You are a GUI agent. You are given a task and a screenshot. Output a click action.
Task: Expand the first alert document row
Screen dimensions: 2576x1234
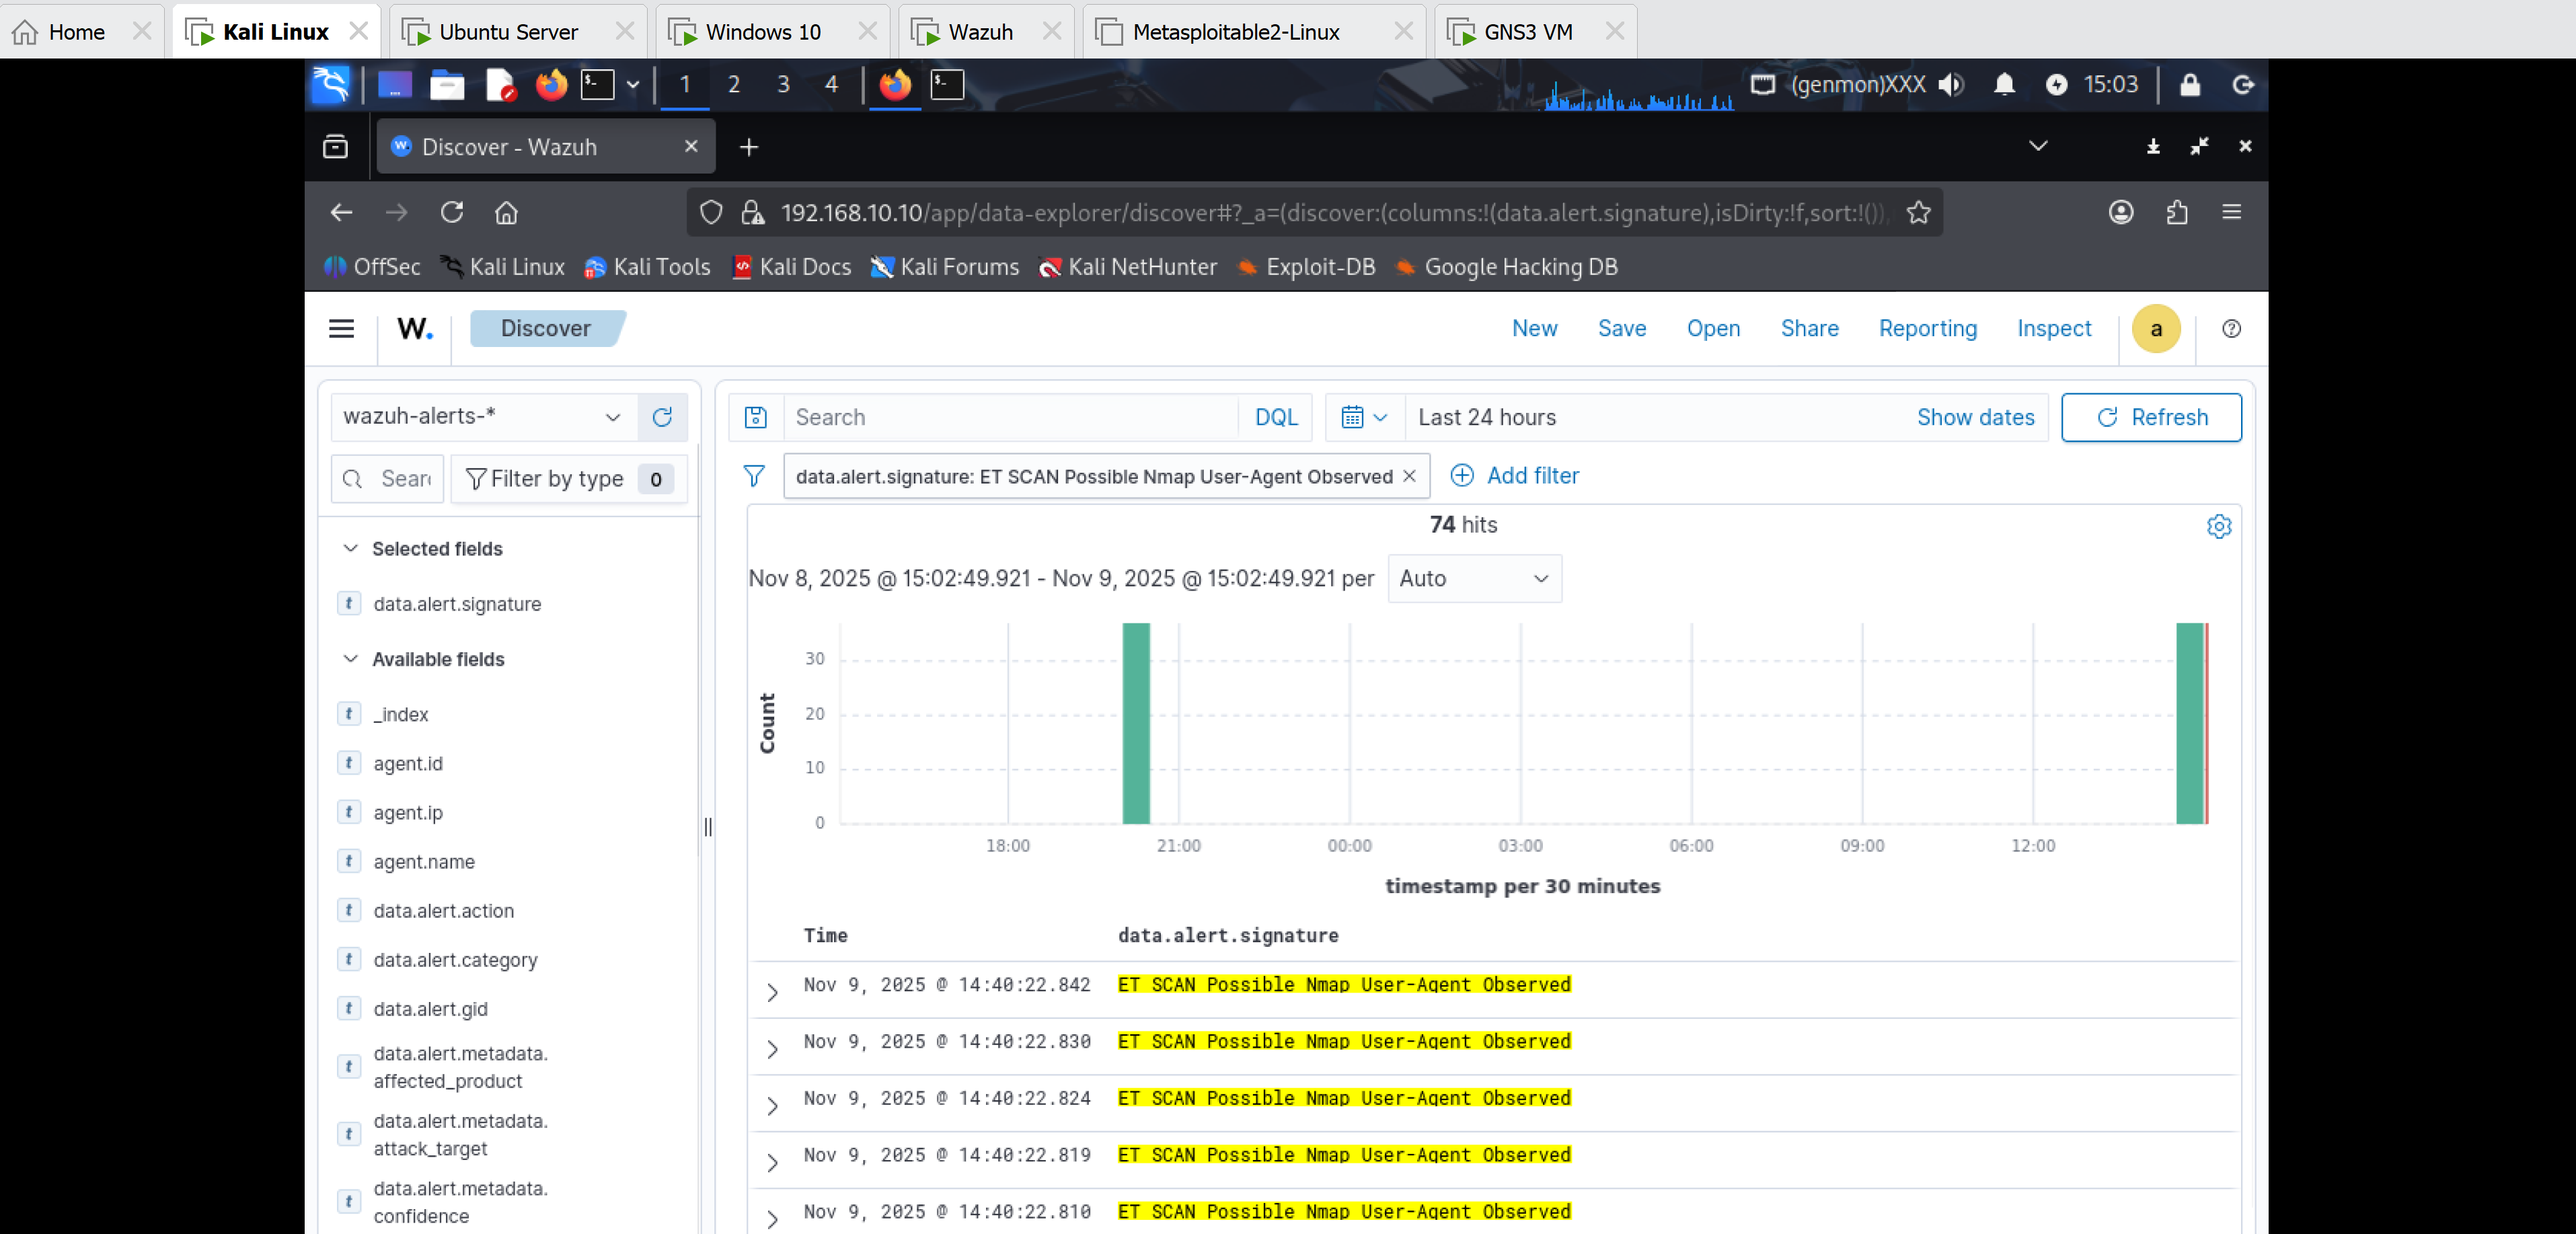tap(771, 992)
